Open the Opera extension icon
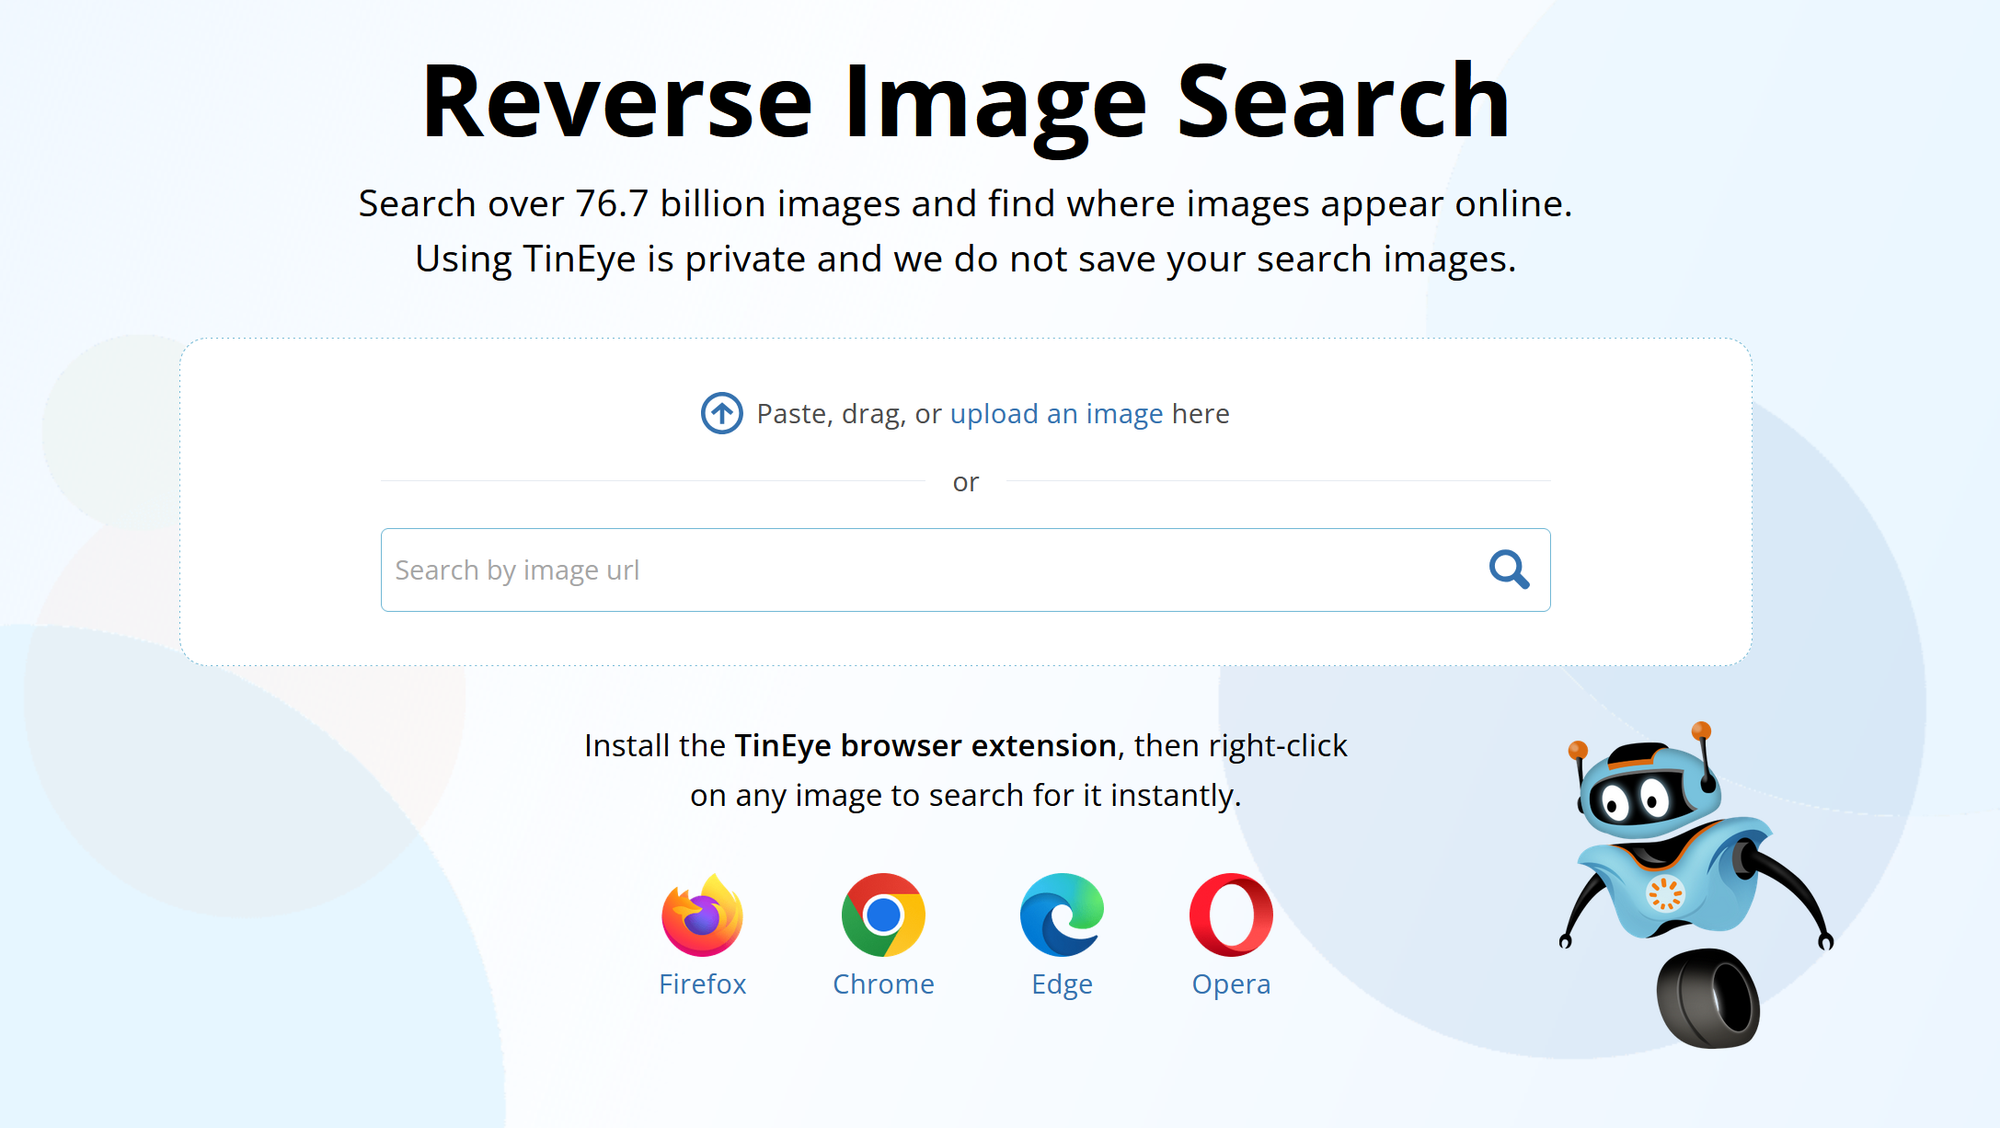 tap(1231, 915)
